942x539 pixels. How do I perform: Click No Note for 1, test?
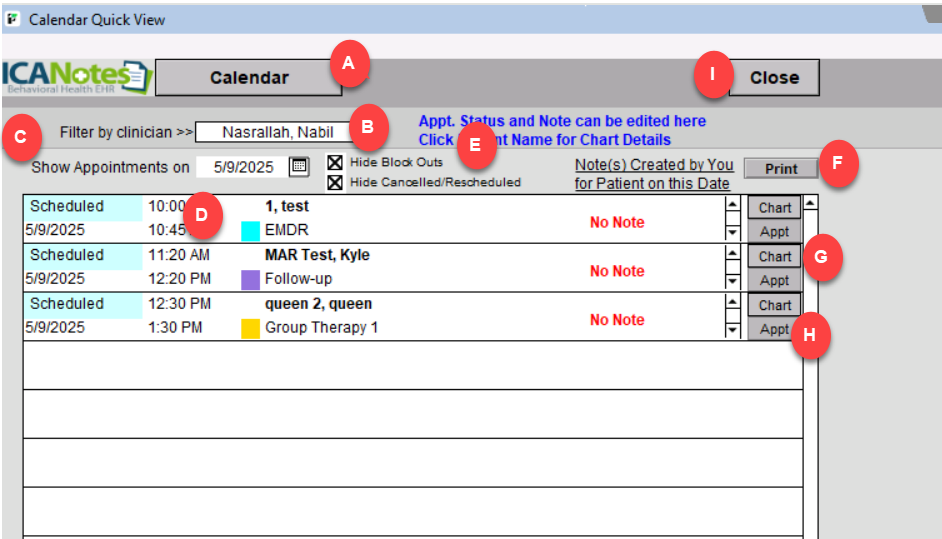(x=617, y=222)
